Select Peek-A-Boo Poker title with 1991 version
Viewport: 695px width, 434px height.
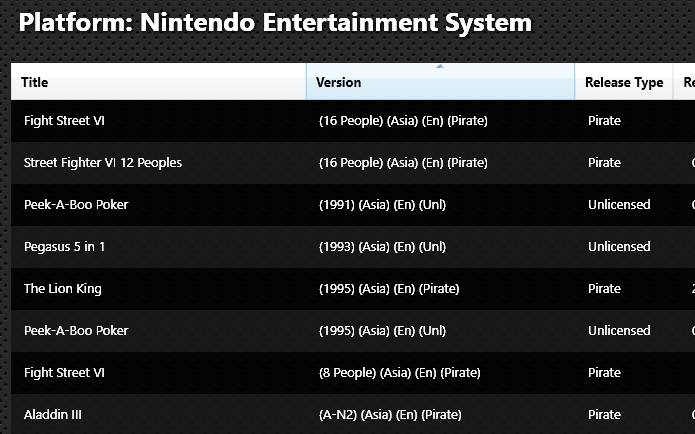[76, 205]
